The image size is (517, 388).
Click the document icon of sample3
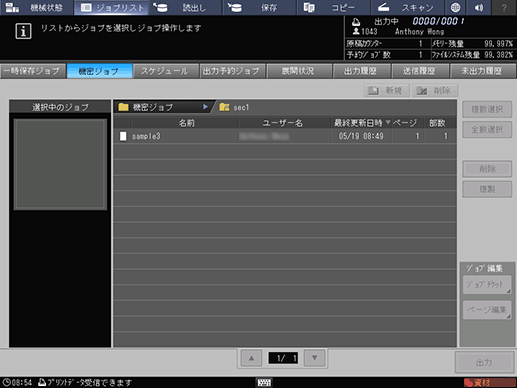pyautogui.click(x=123, y=136)
